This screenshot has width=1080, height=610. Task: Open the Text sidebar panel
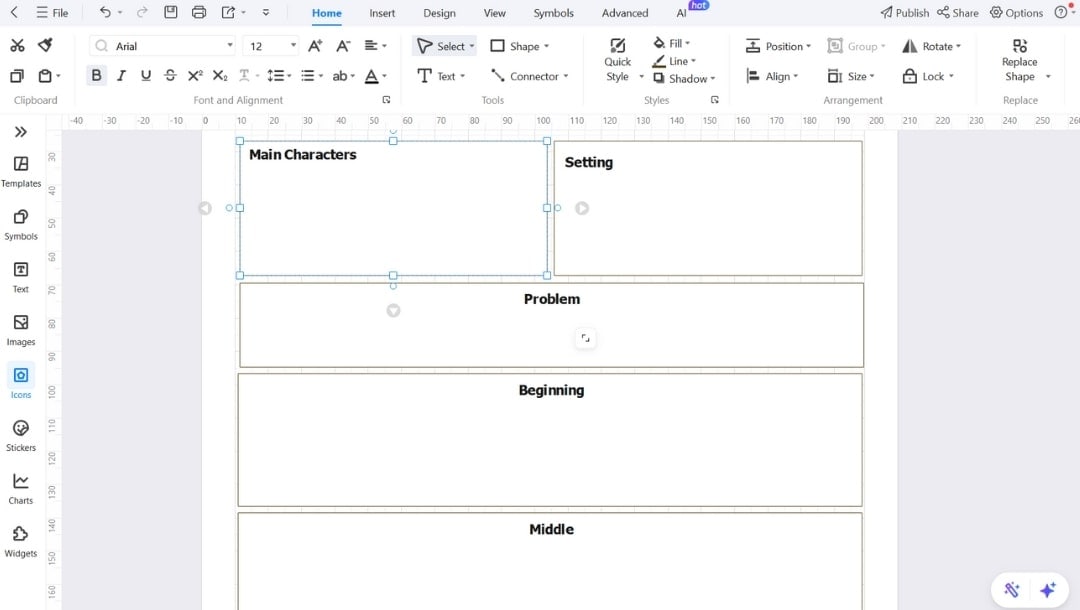click(21, 277)
